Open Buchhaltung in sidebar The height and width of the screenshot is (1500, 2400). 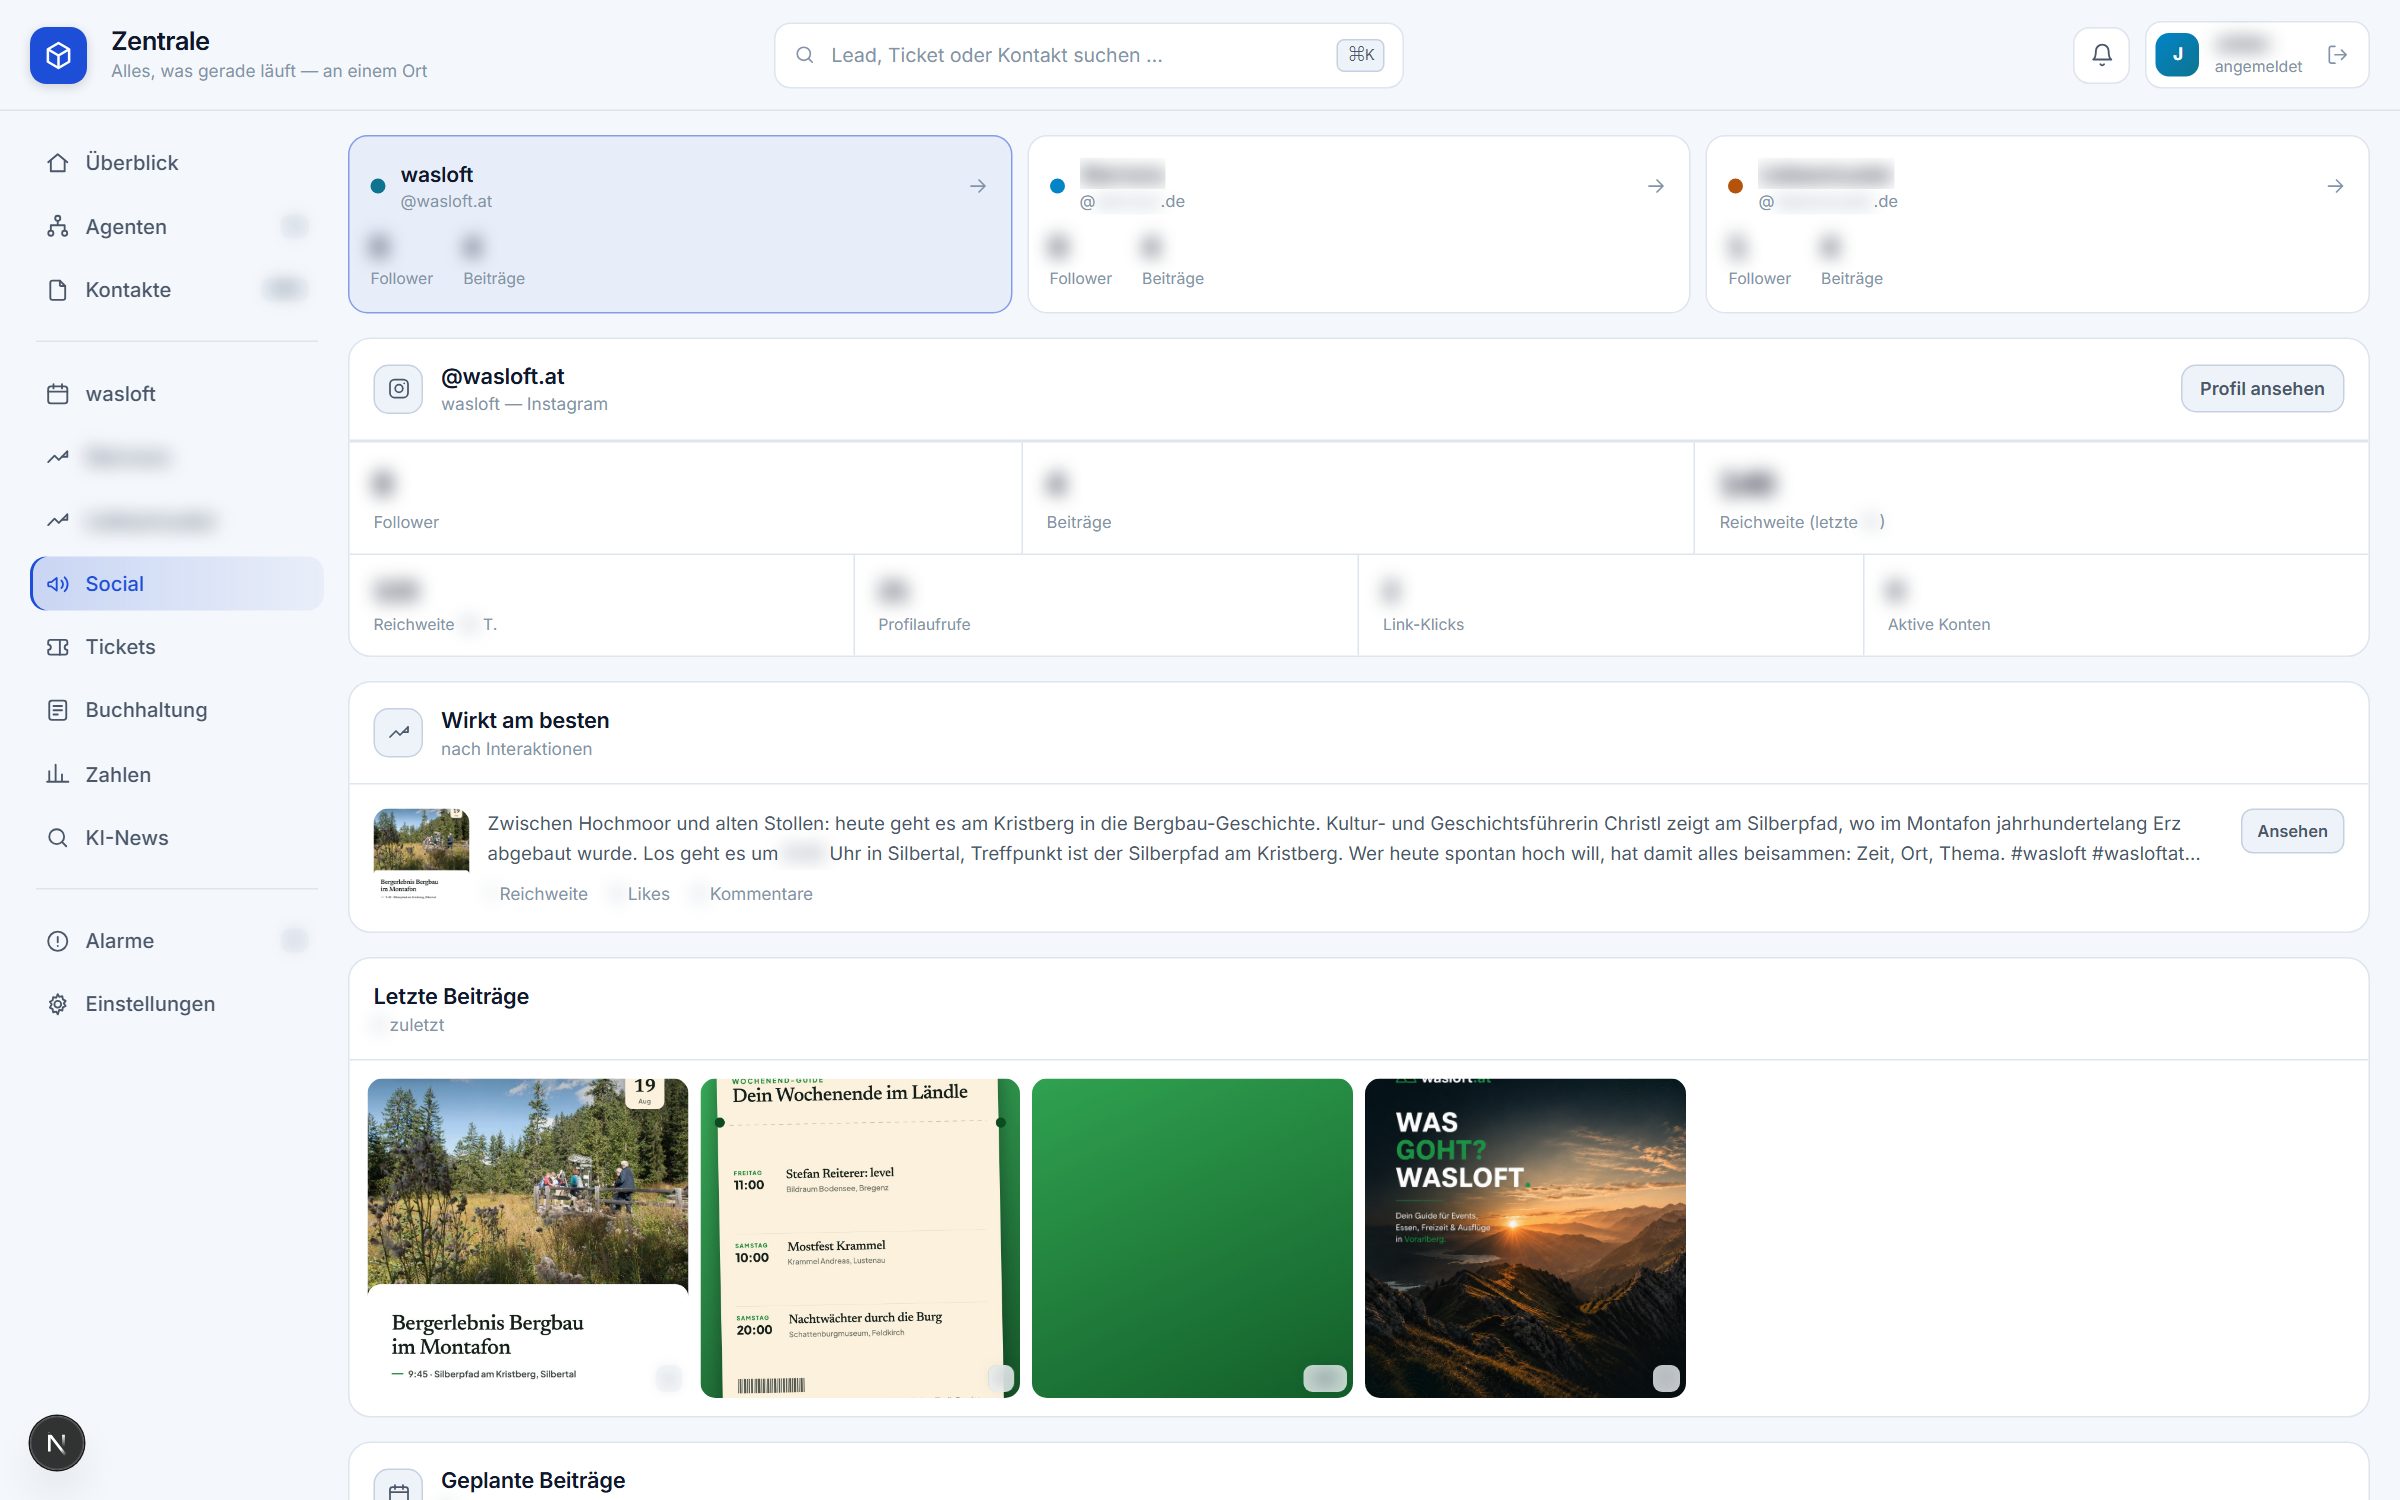click(x=177, y=710)
